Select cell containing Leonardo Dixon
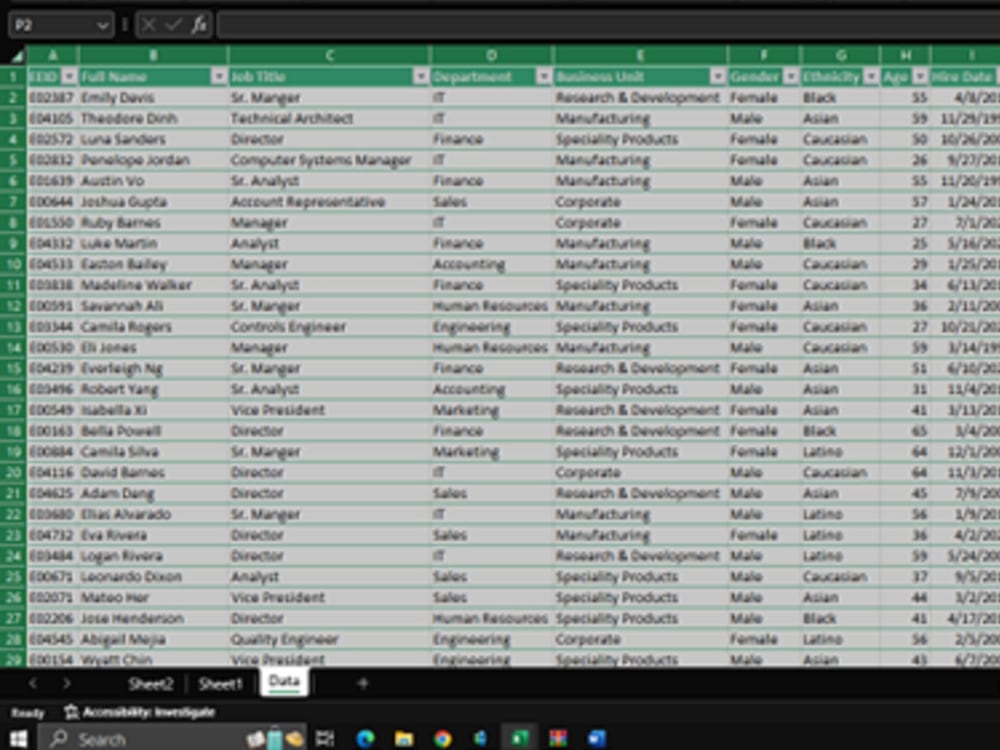The height and width of the screenshot is (750, 1000). [x=153, y=577]
